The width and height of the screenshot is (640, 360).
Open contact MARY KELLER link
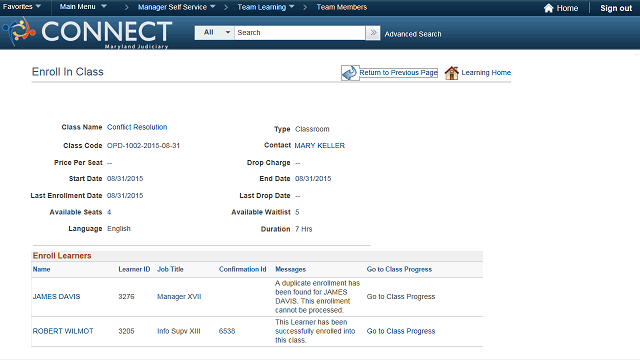[x=320, y=145]
